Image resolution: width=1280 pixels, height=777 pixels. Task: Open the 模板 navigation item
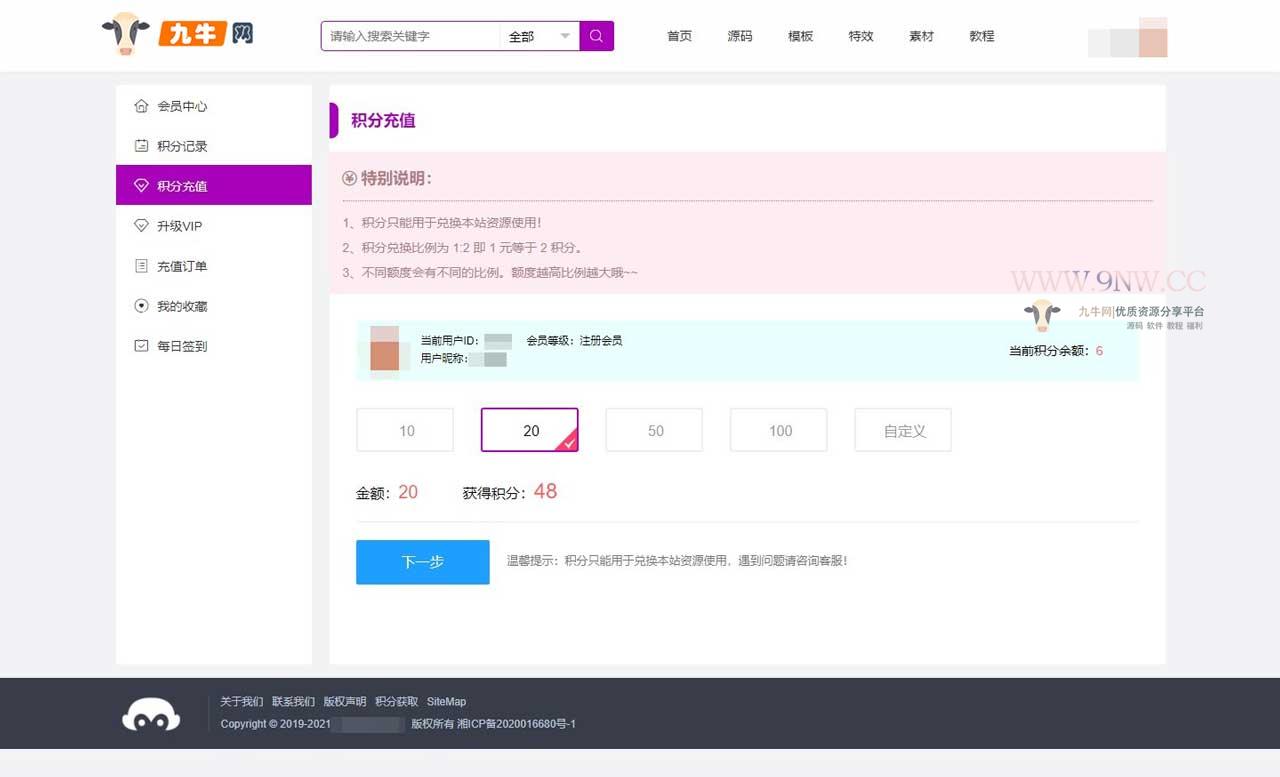[x=800, y=36]
